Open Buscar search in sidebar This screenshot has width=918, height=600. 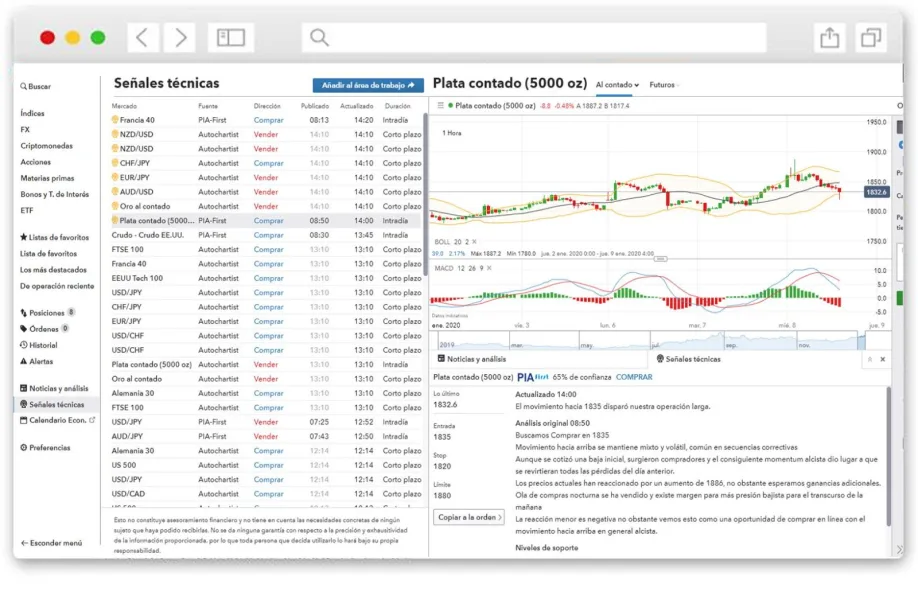click(36, 86)
